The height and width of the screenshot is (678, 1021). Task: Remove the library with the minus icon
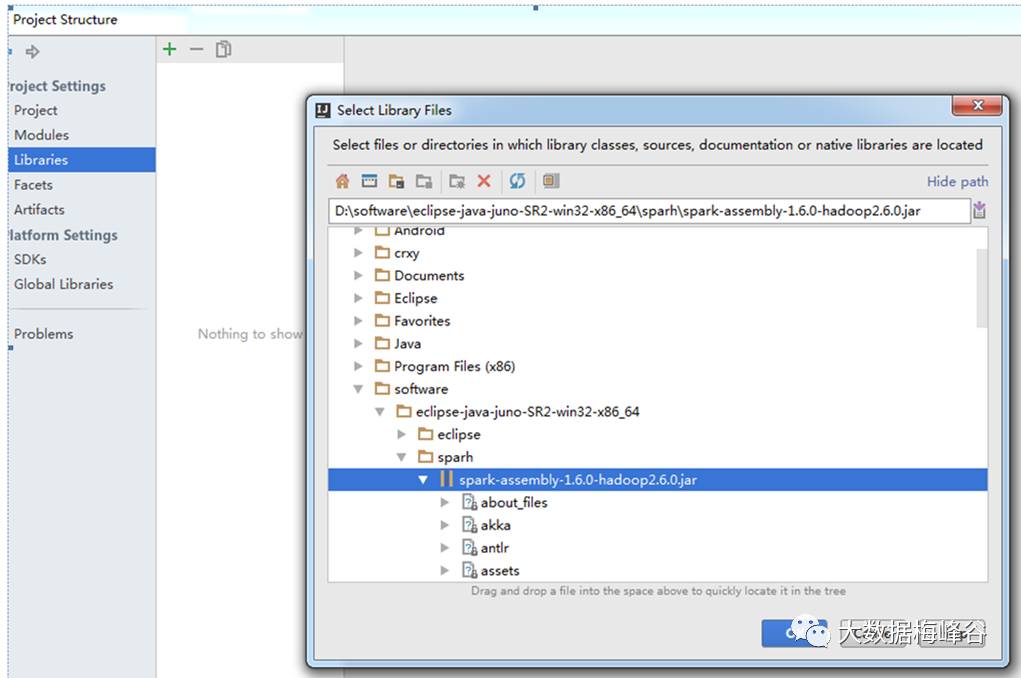pos(197,49)
